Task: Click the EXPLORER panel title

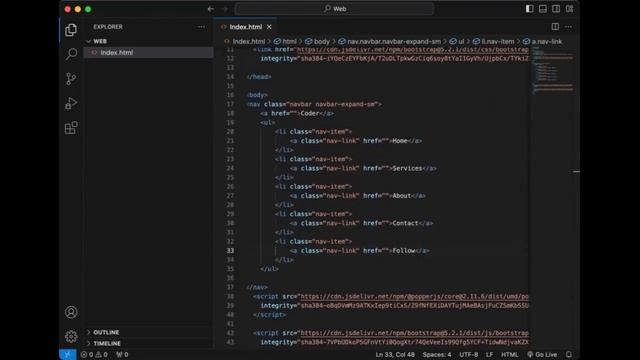Action: [x=108, y=27]
